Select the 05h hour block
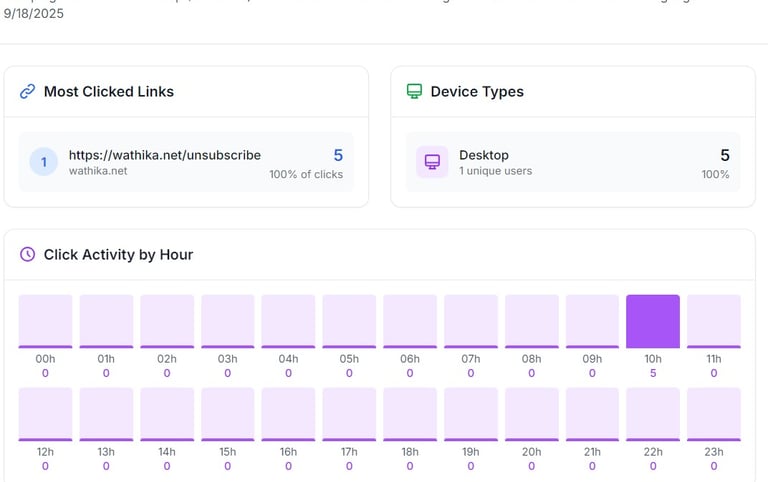This screenshot has height=482, width=768. click(x=349, y=321)
